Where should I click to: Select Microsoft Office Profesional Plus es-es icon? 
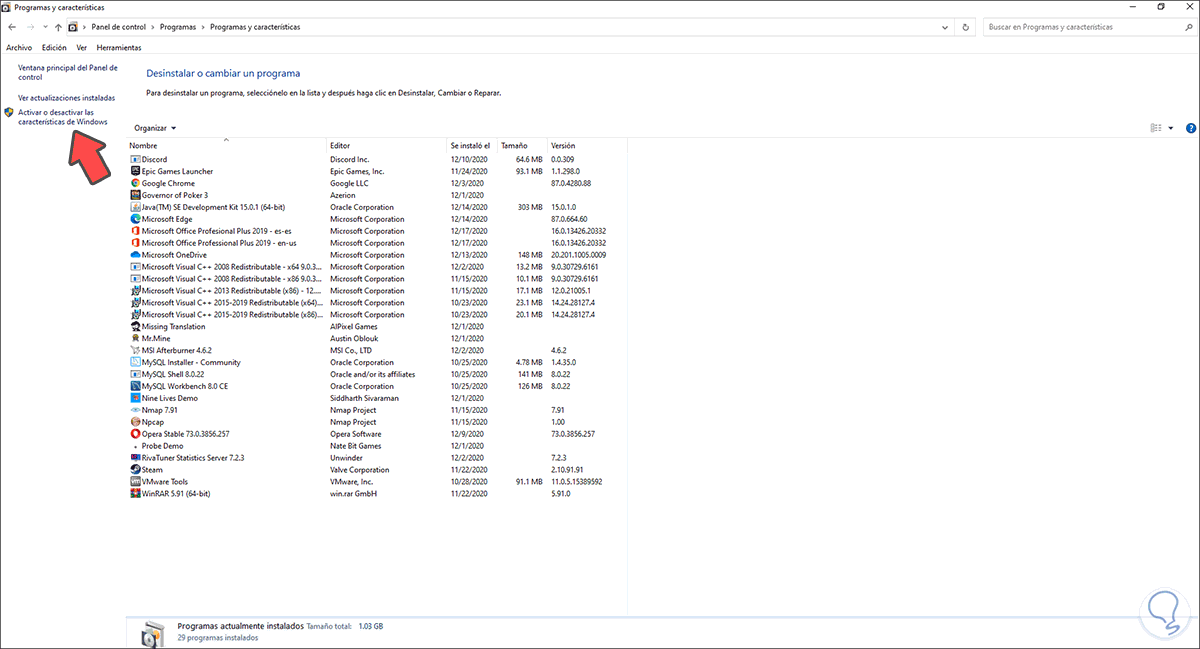pyautogui.click(x=135, y=231)
